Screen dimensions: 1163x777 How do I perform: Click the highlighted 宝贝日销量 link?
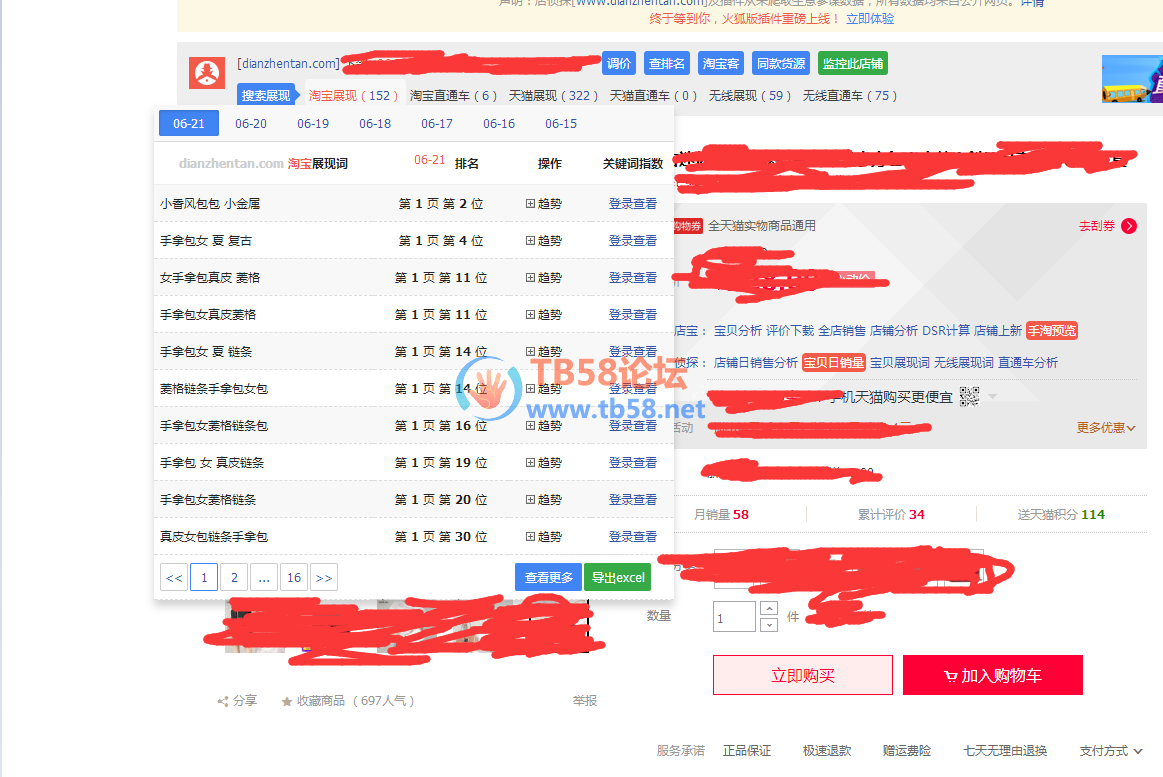tap(834, 363)
